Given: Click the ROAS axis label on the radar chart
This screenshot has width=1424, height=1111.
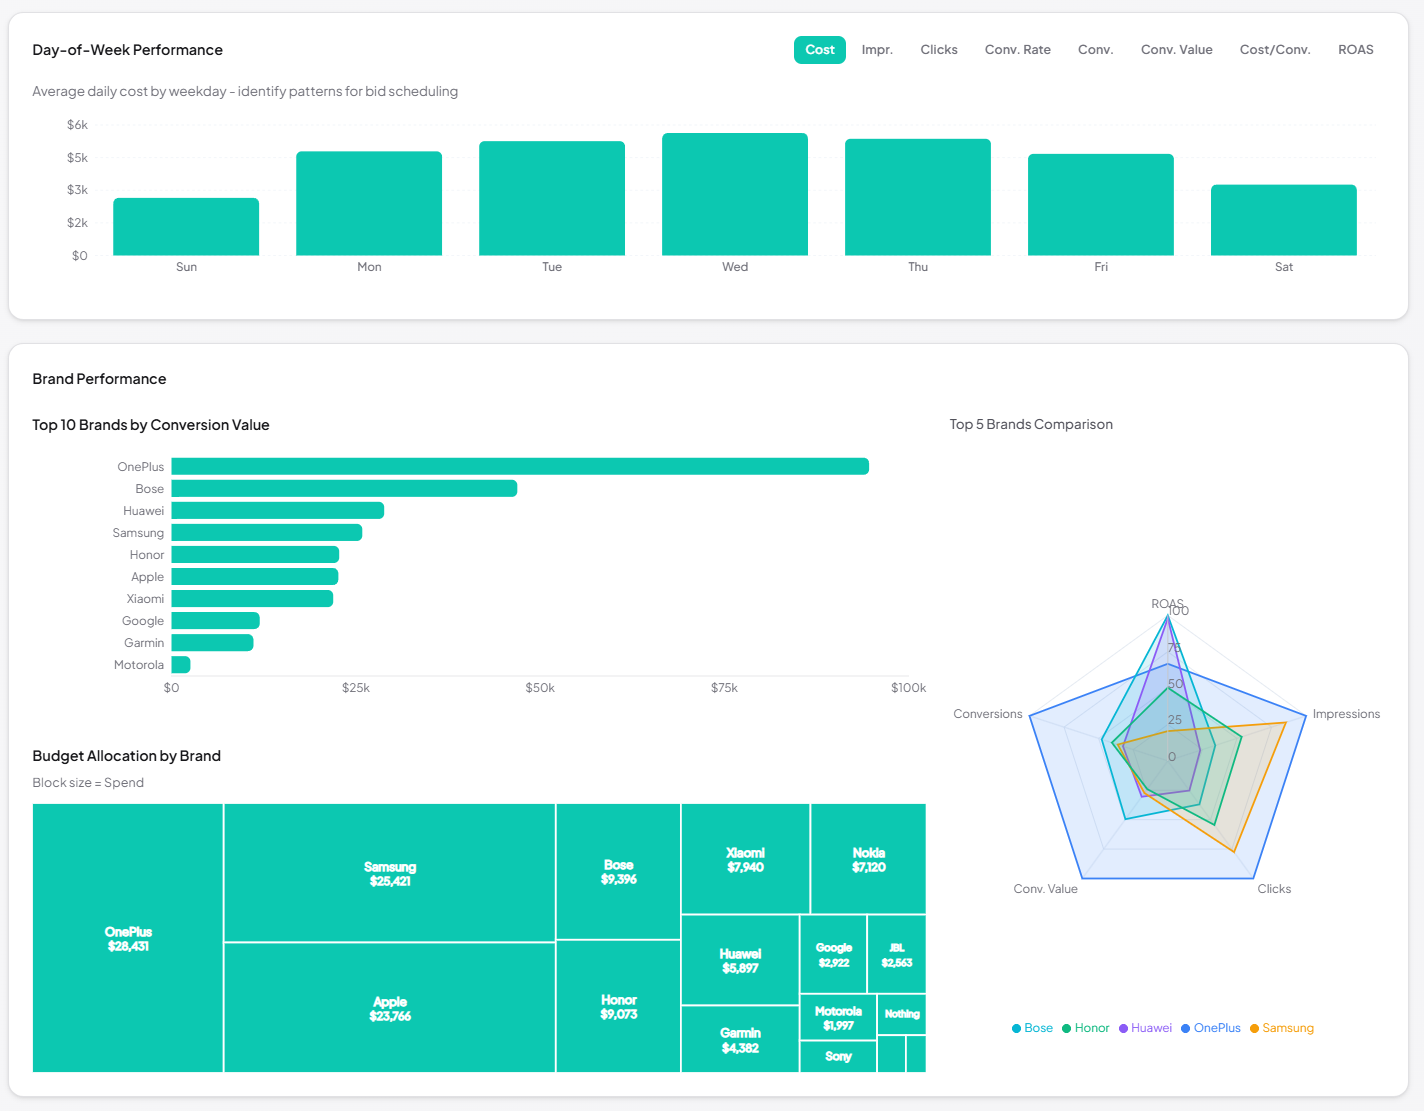Looking at the screenshot, I should 1166,603.
